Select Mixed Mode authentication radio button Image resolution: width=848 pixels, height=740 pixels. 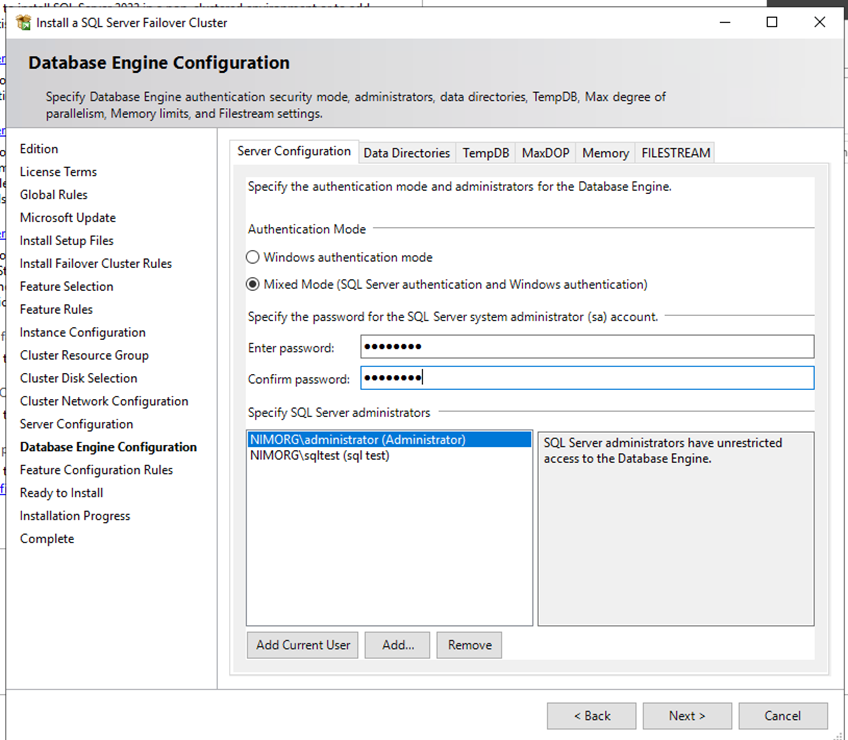click(x=253, y=284)
